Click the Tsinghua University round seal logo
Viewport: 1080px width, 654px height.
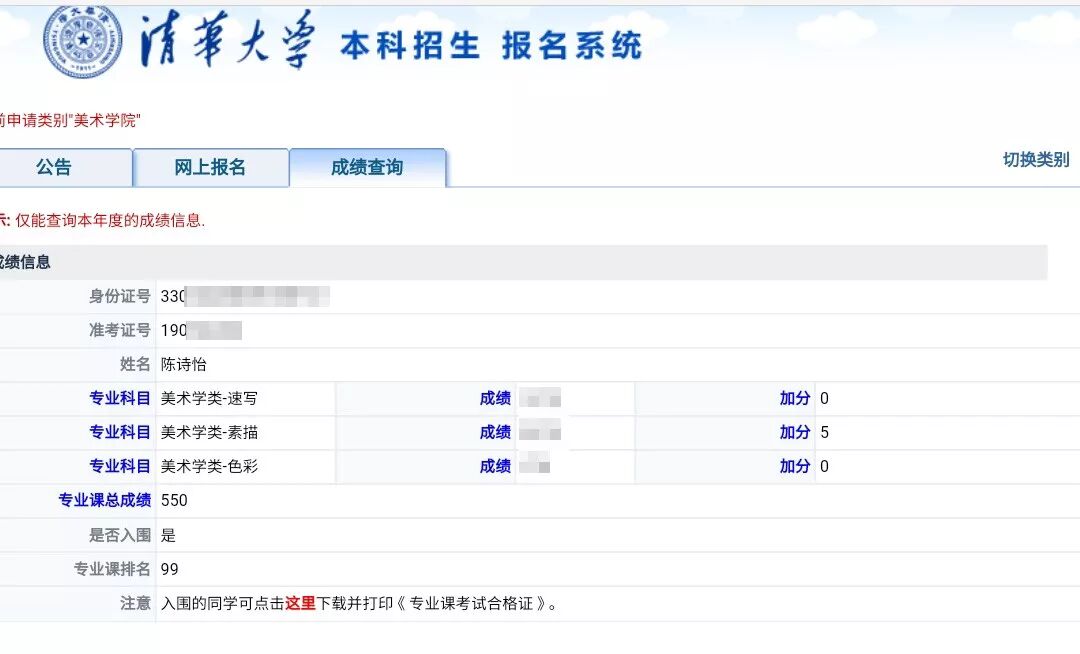83,40
